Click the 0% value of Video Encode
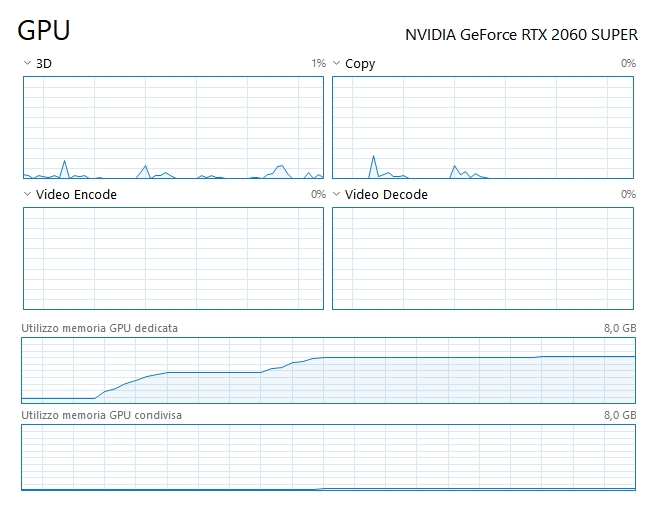 click(x=318, y=194)
